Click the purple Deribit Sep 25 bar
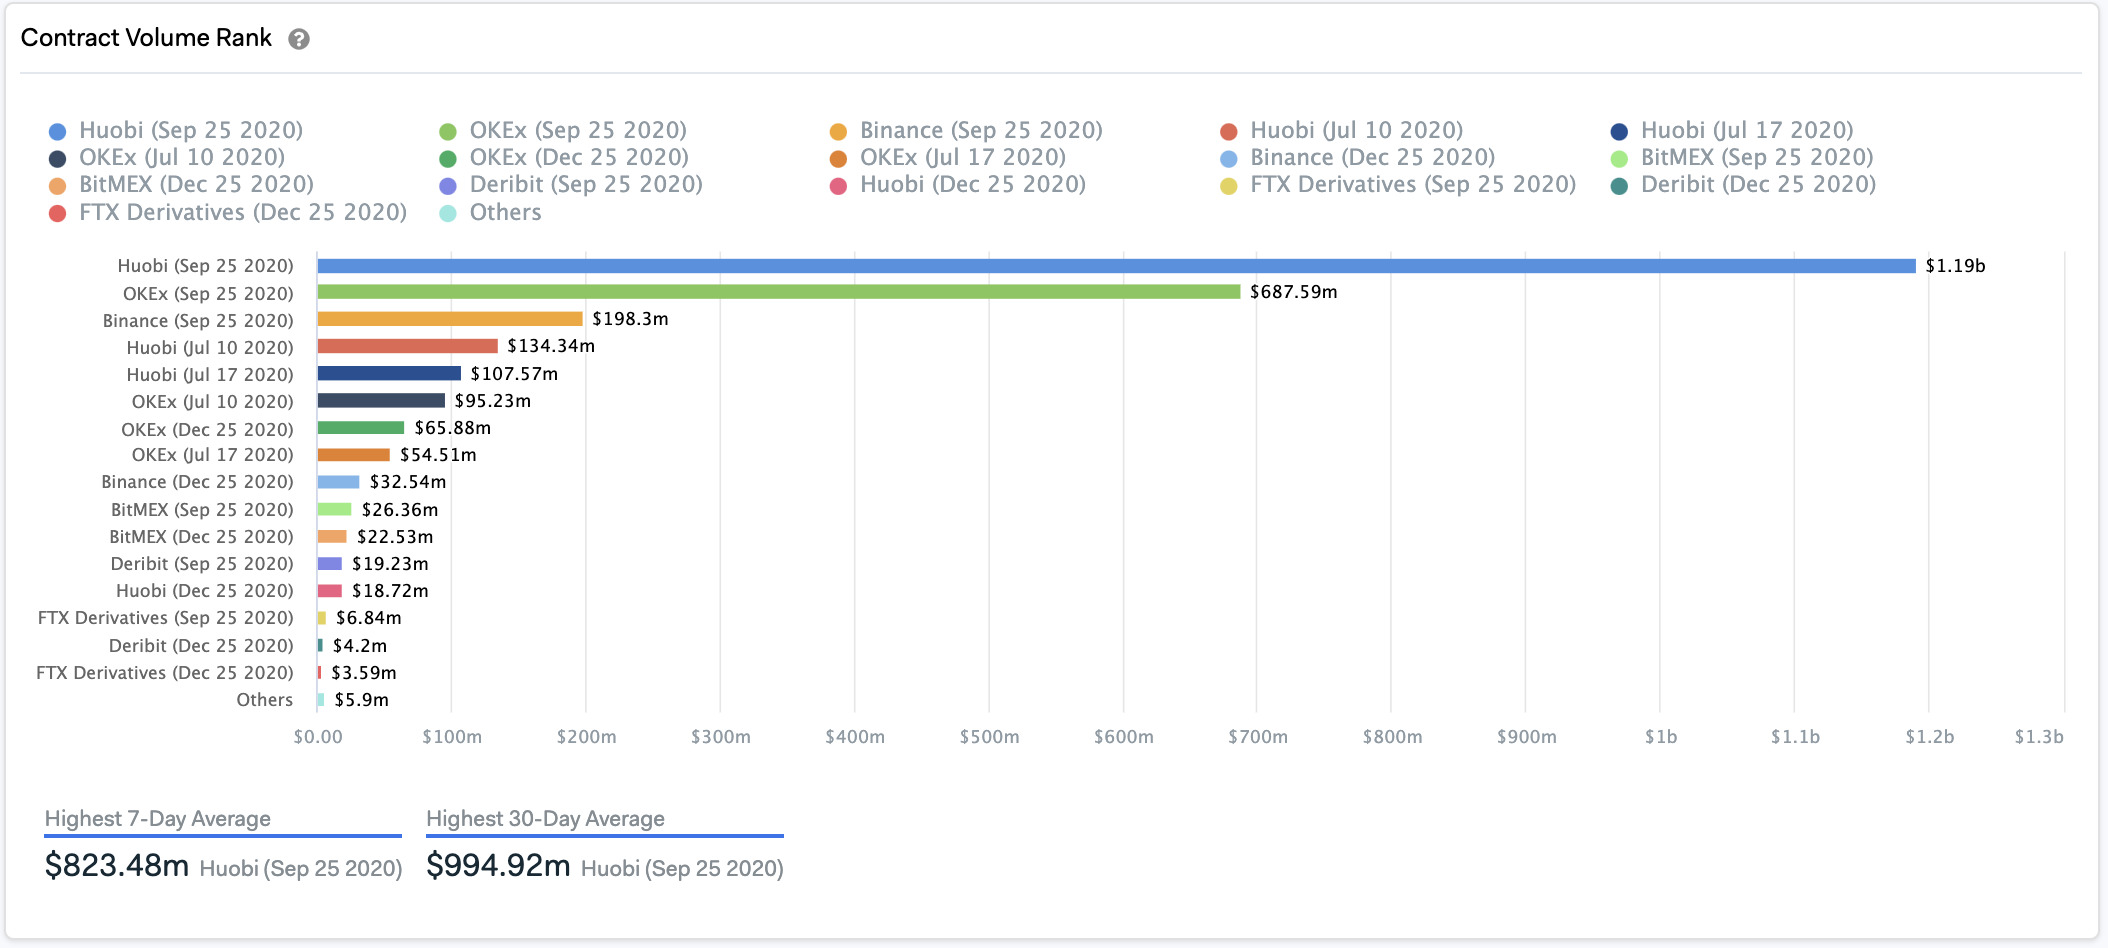Viewport: 2108px width, 948px height. click(x=330, y=563)
